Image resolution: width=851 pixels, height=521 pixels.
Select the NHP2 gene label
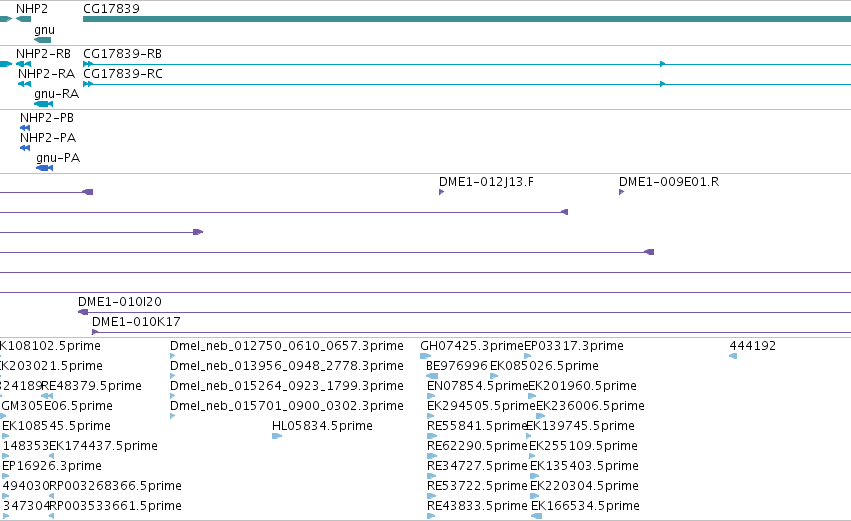click(x=32, y=9)
